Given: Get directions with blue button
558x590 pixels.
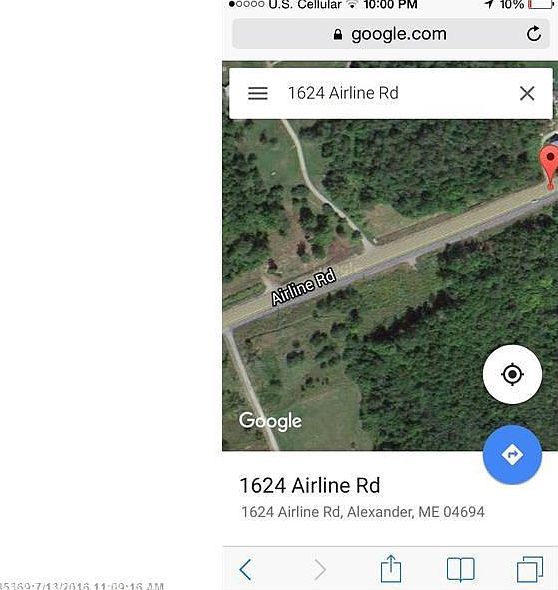Looking at the screenshot, I should tap(512, 455).
